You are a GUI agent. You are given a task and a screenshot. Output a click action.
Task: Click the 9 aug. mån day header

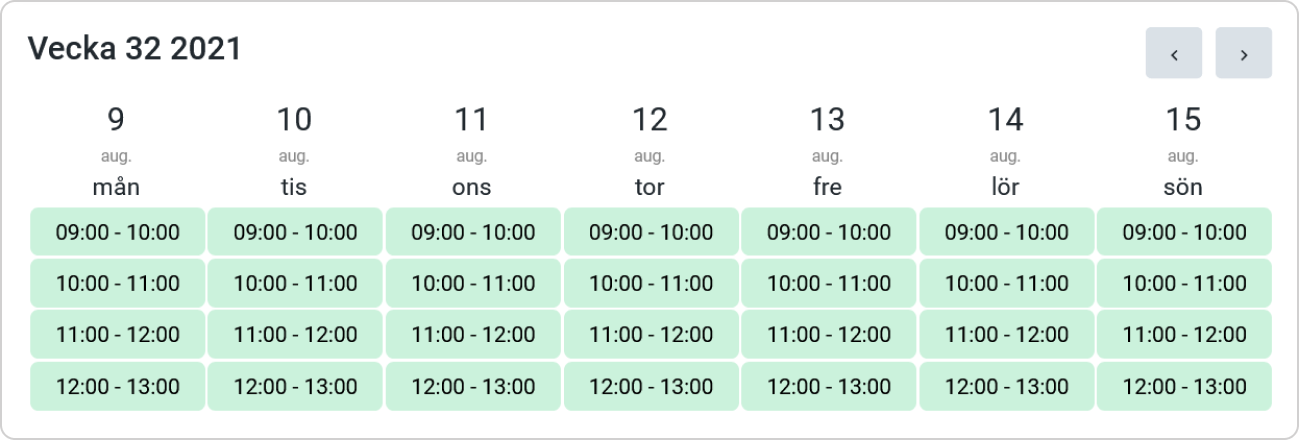pos(117,151)
